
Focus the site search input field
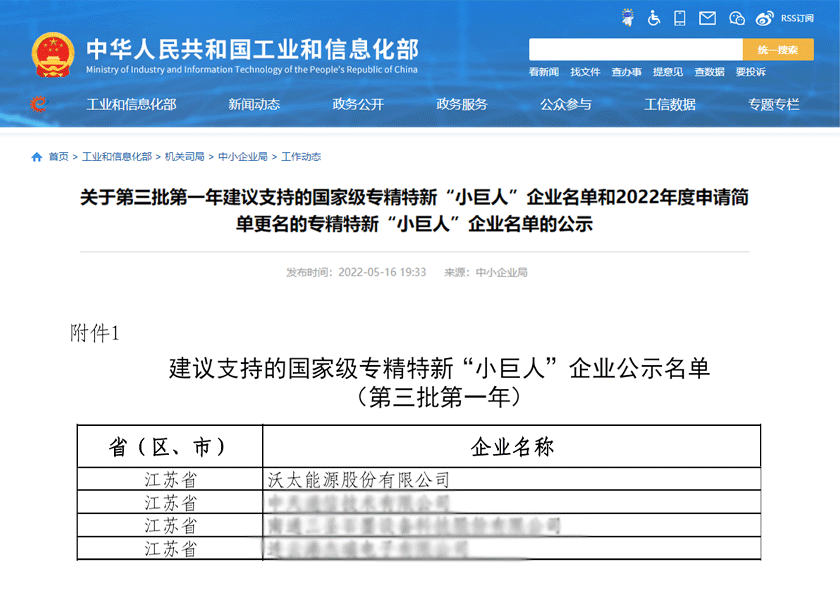coord(635,50)
